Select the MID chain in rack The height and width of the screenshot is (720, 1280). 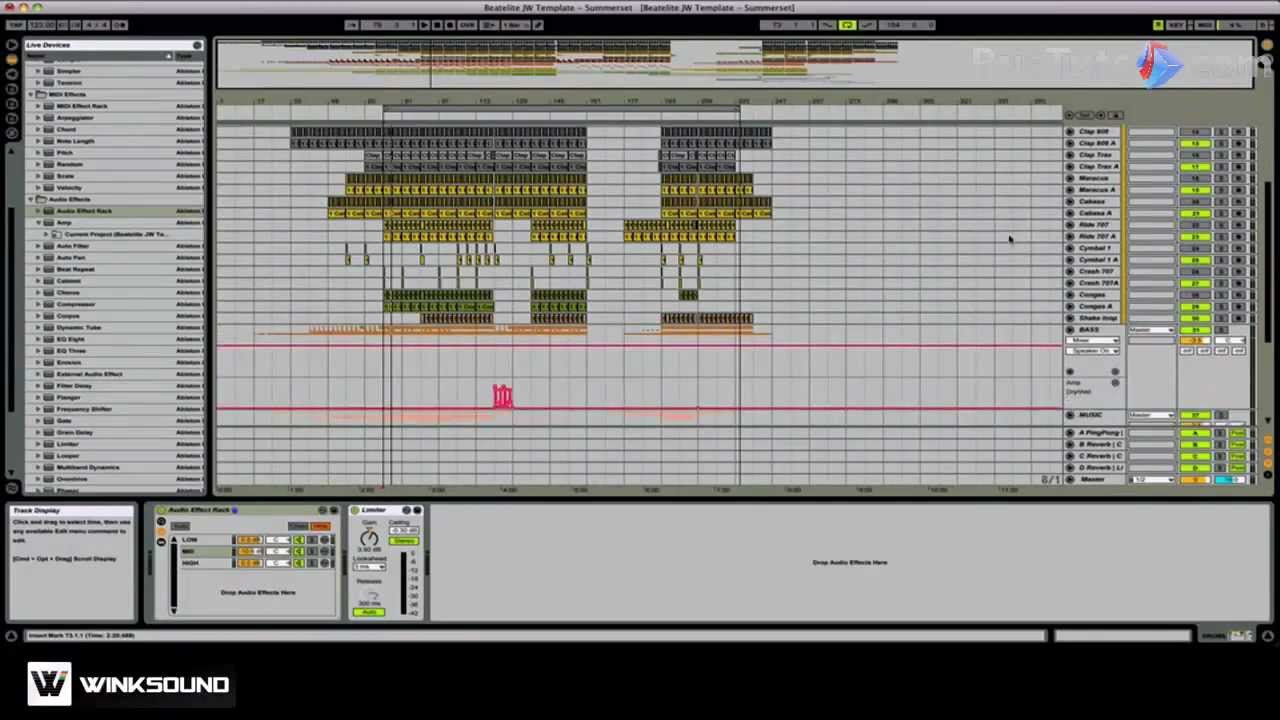tap(207, 551)
